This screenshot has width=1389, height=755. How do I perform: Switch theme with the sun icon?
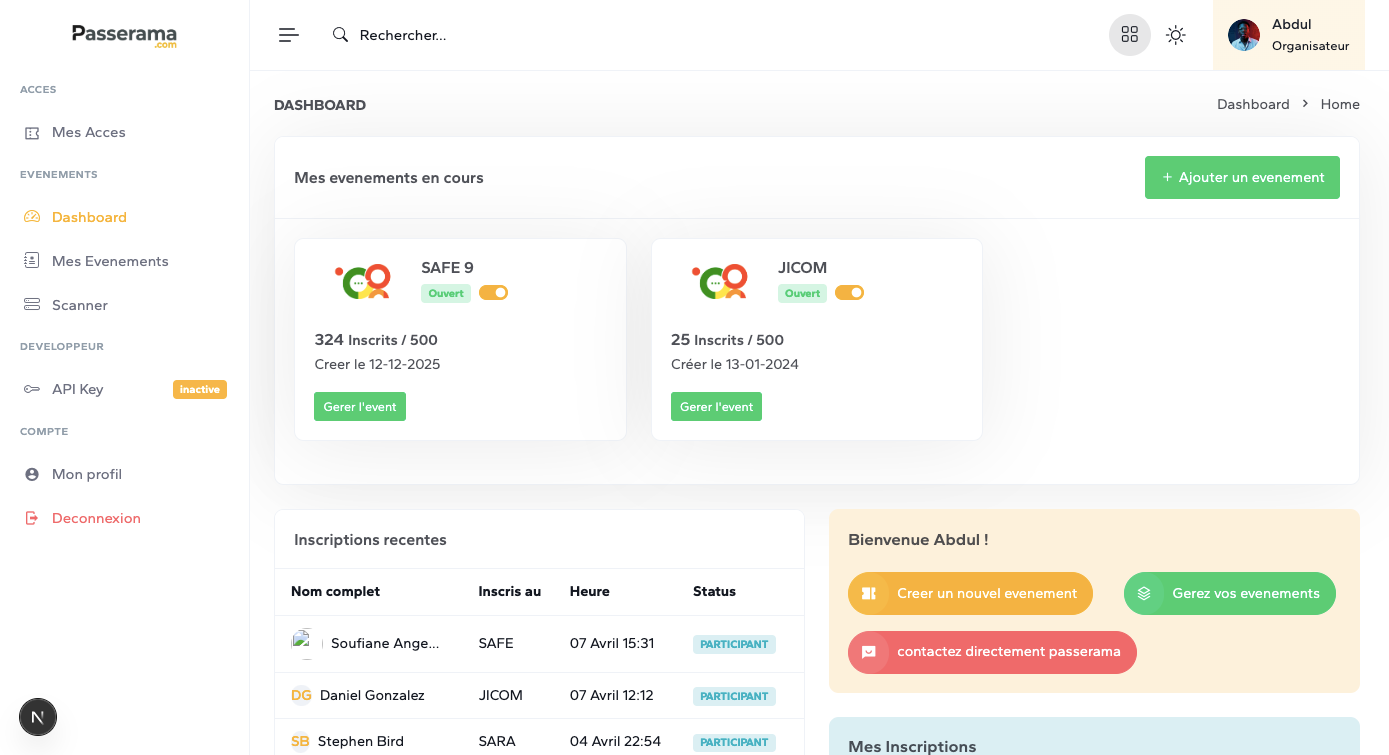(x=1176, y=35)
